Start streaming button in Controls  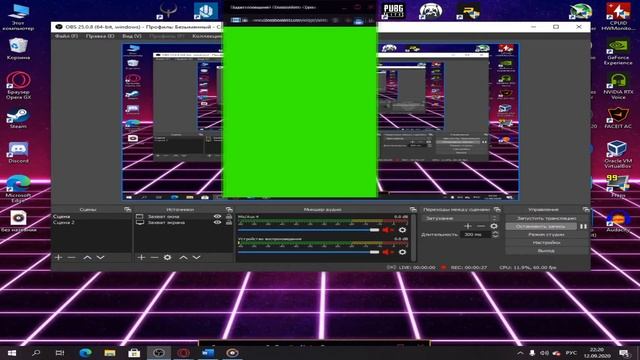[x=547, y=218]
